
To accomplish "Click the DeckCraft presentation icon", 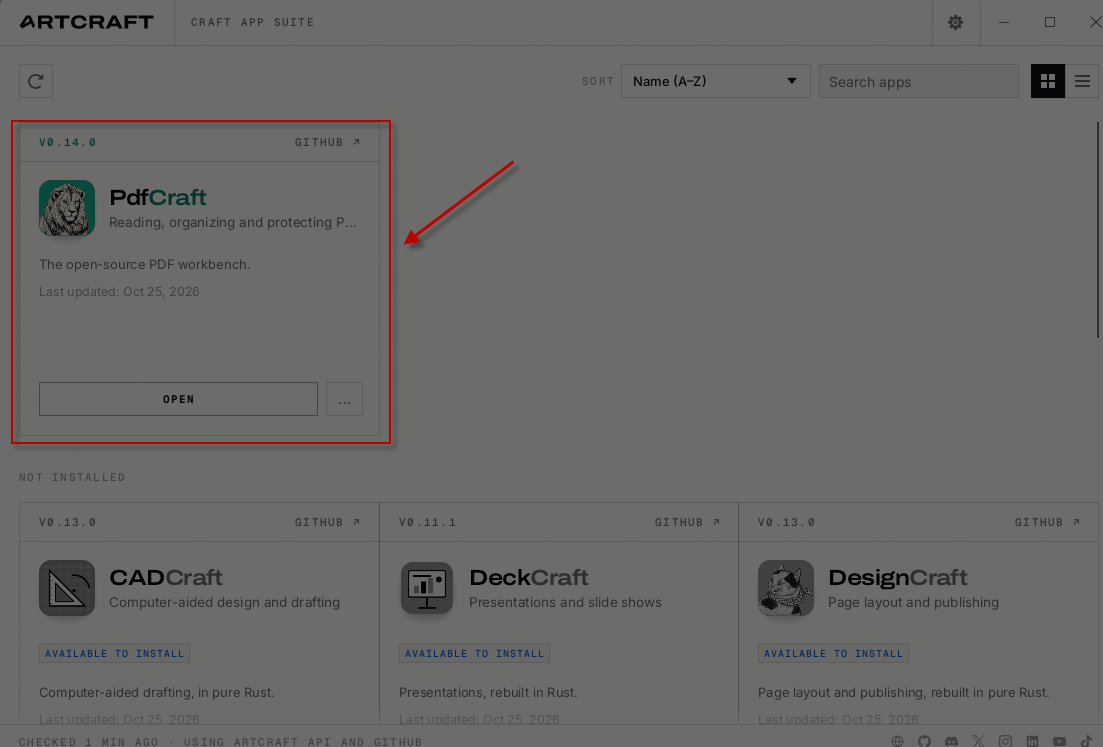I will click(426, 588).
